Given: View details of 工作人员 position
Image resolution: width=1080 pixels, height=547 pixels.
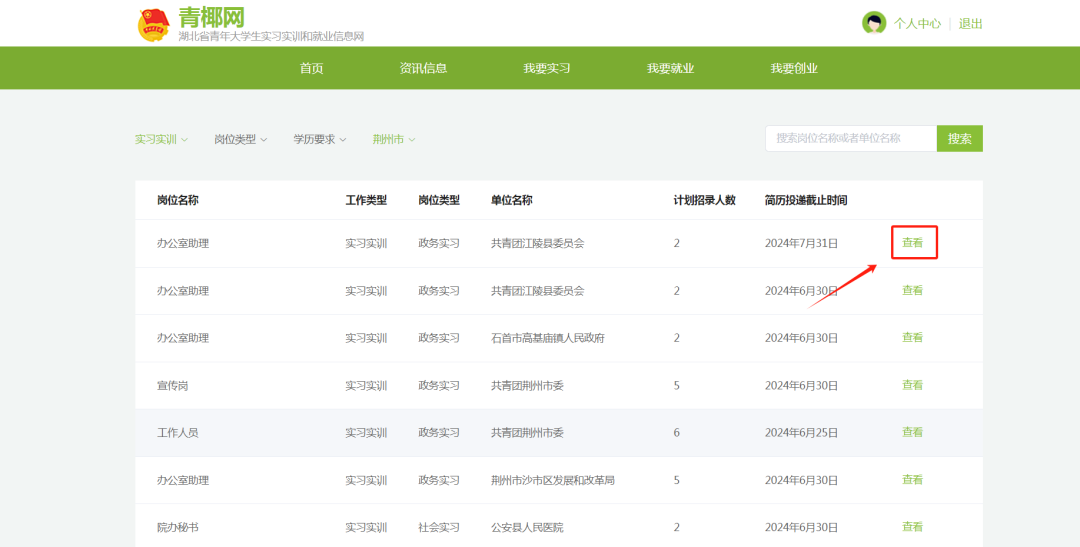Looking at the screenshot, I should (912, 432).
